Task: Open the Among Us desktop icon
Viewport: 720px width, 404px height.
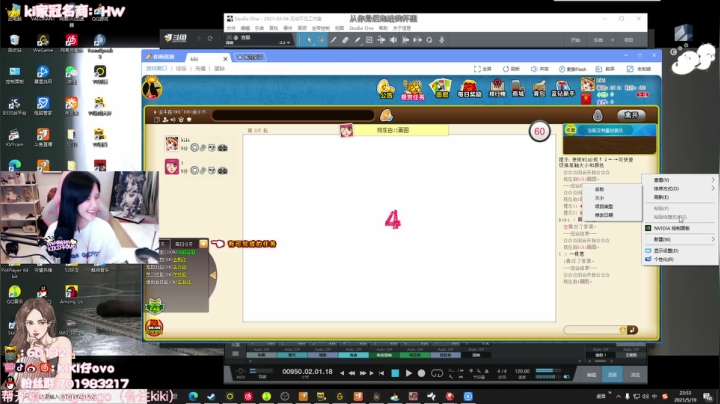Action: click(x=71, y=294)
